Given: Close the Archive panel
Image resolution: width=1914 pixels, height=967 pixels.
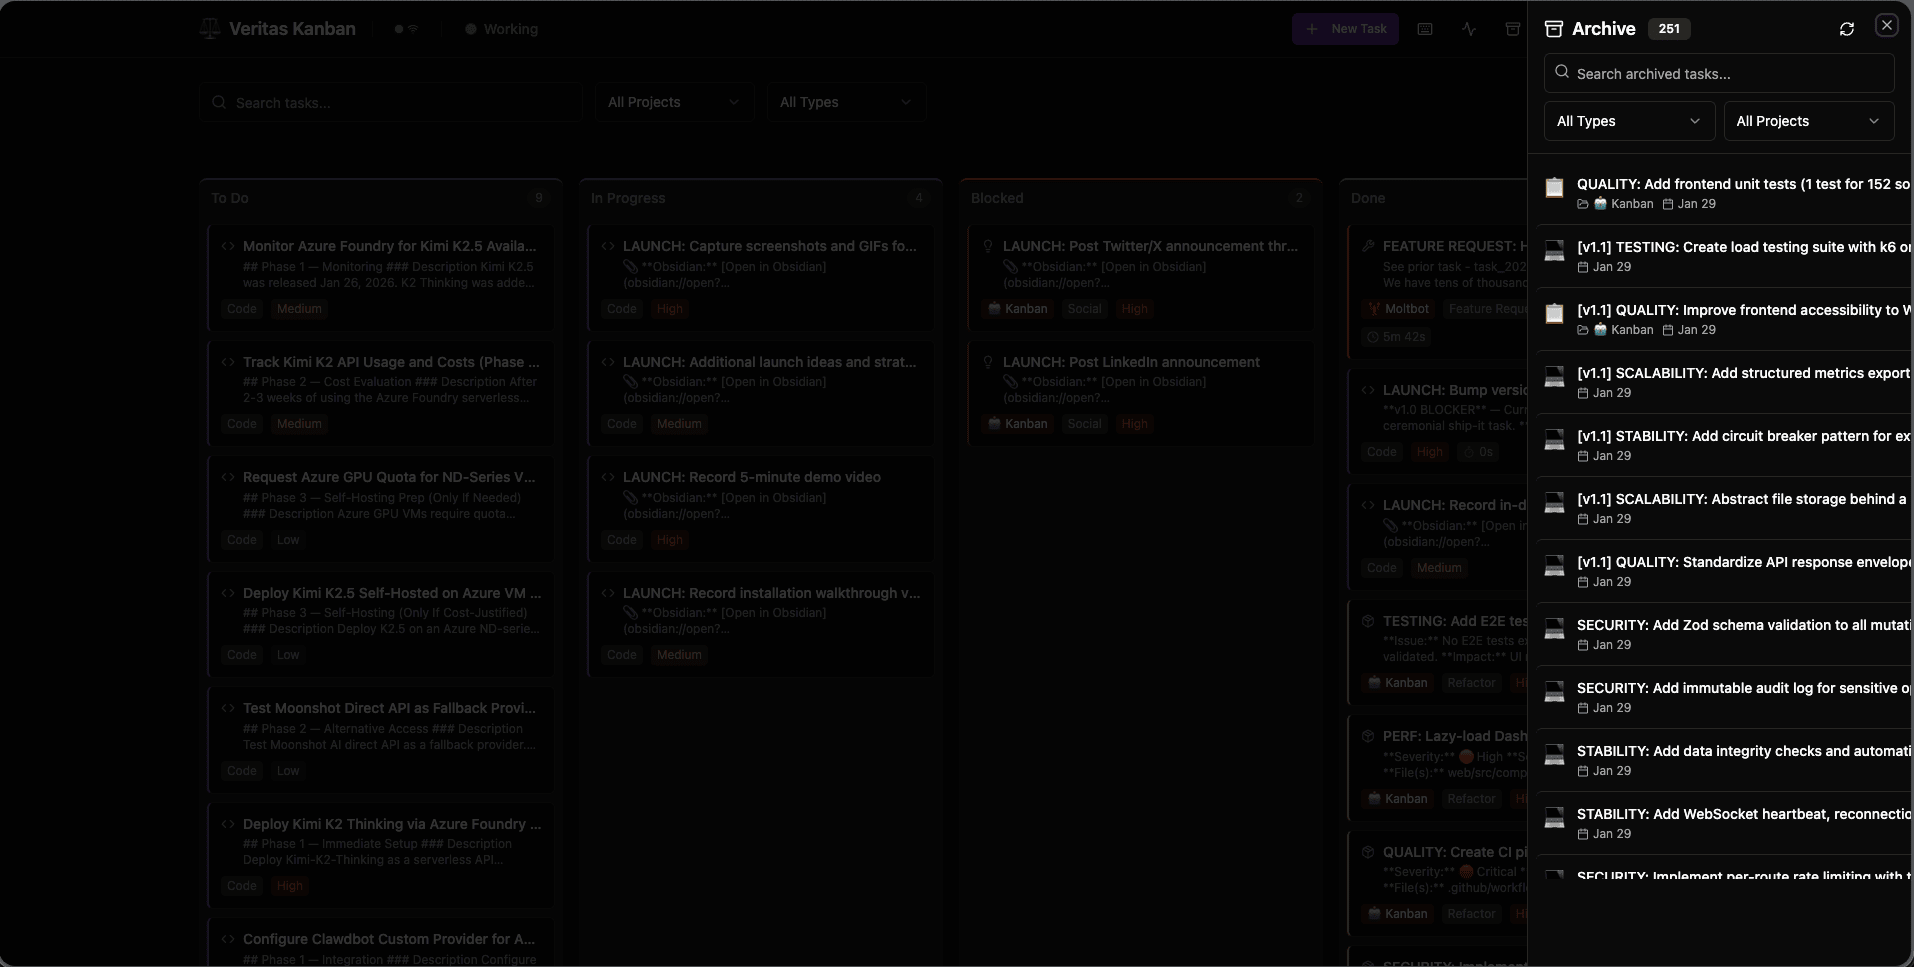Looking at the screenshot, I should [x=1886, y=26].
